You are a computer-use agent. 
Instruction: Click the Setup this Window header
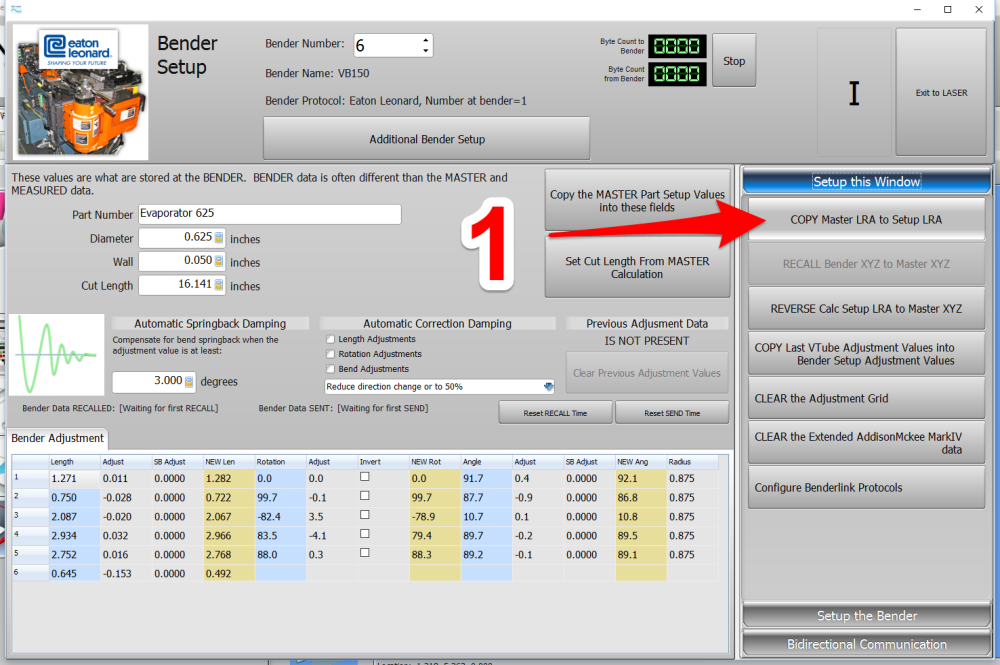tap(866, 181)
